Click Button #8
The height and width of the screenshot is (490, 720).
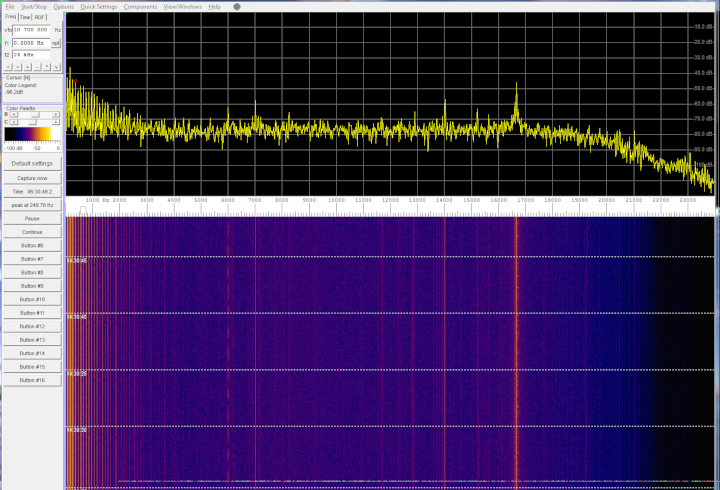32,272
